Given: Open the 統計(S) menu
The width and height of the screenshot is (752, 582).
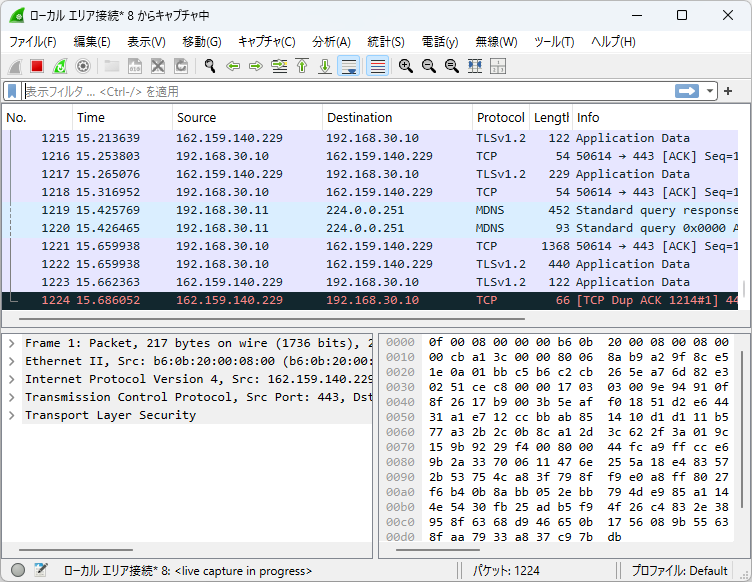Looking at the screenshot, I should (x=386, y=42).
